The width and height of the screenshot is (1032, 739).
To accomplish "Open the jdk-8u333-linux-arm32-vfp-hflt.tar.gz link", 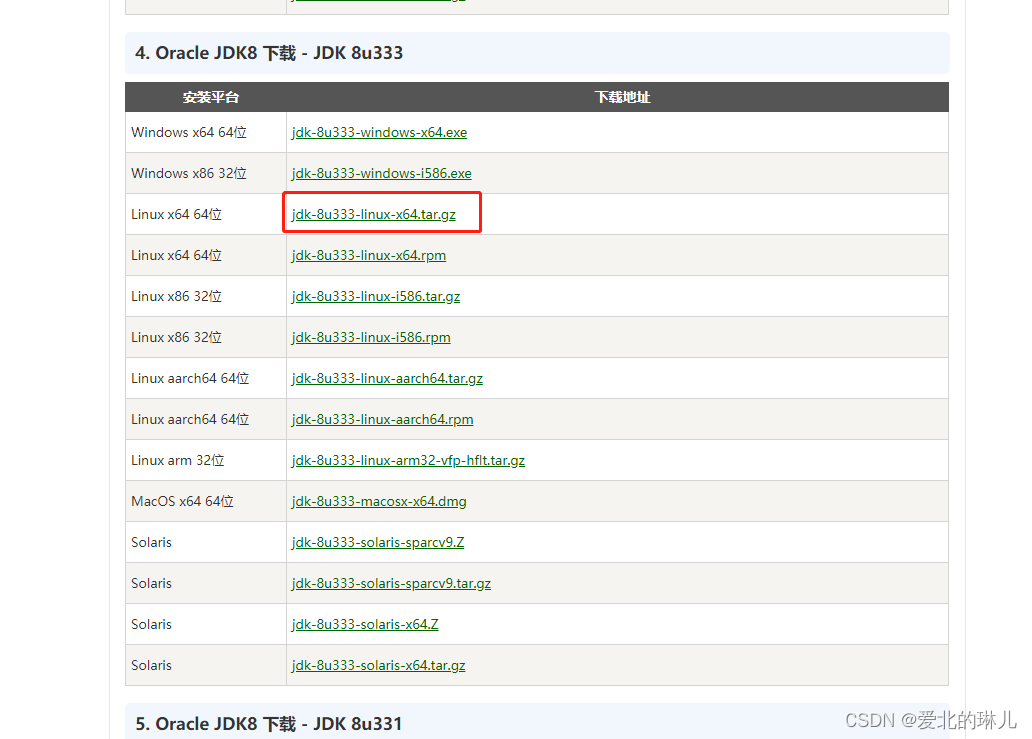I will [x=408, y=460].
